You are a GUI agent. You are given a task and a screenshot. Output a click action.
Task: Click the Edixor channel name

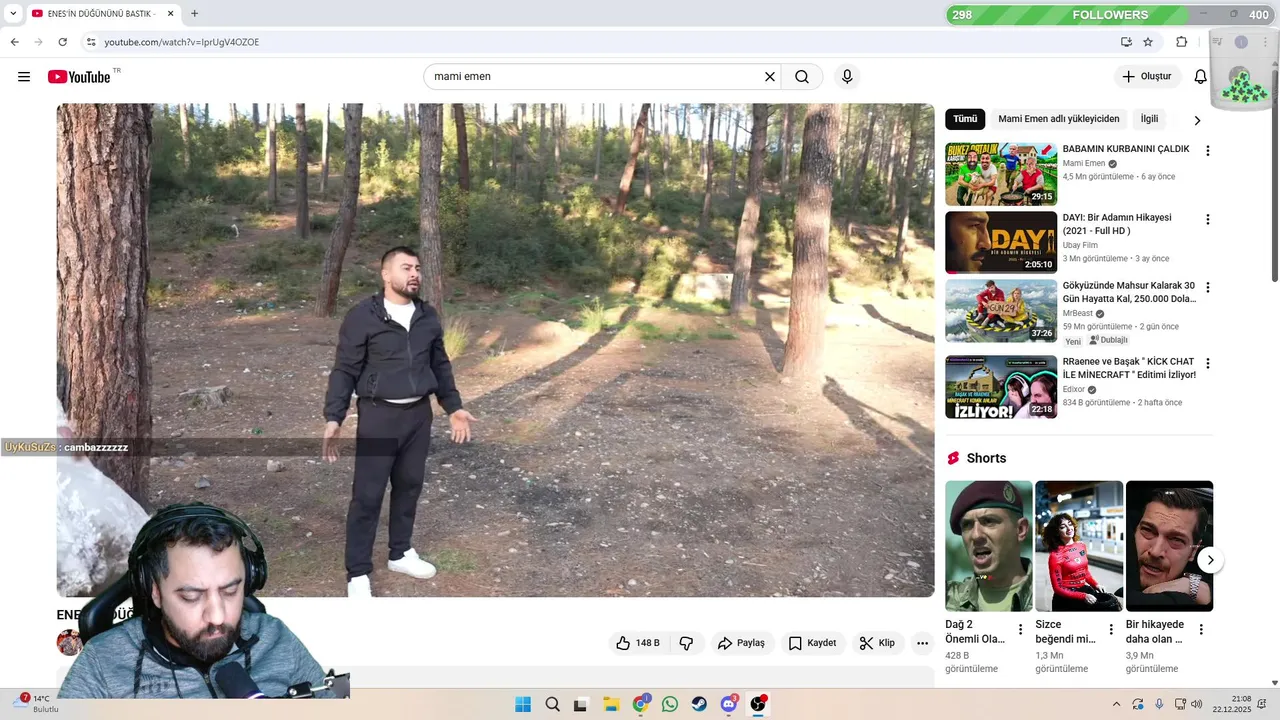(1074, 389)
